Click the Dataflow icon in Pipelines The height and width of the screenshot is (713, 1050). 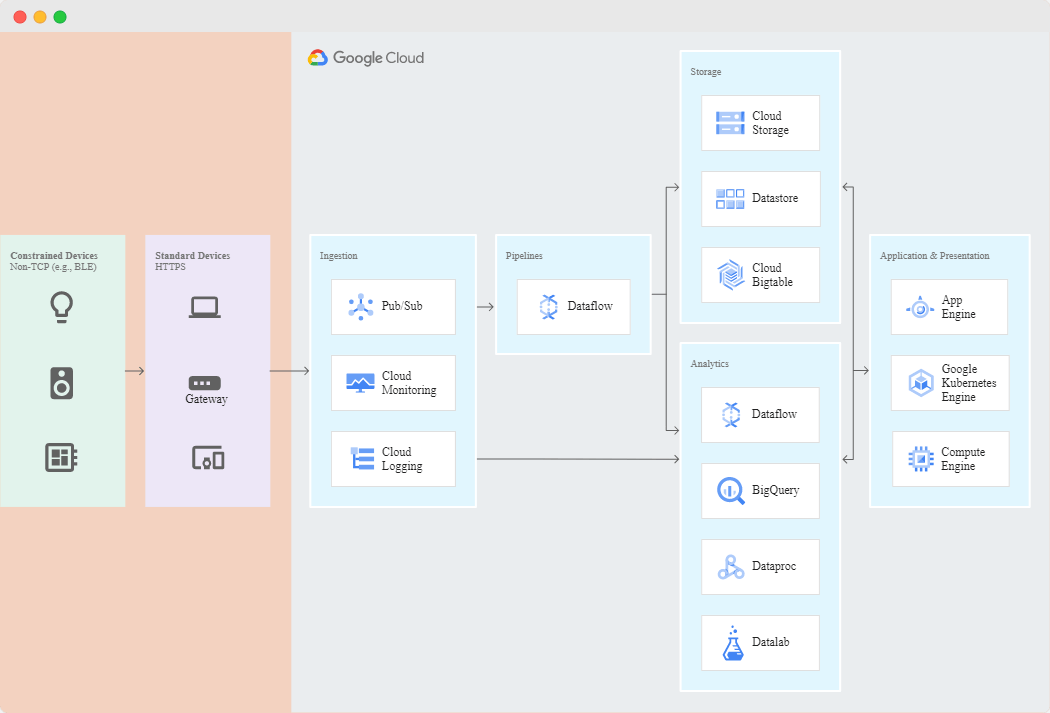coord(548,307)
